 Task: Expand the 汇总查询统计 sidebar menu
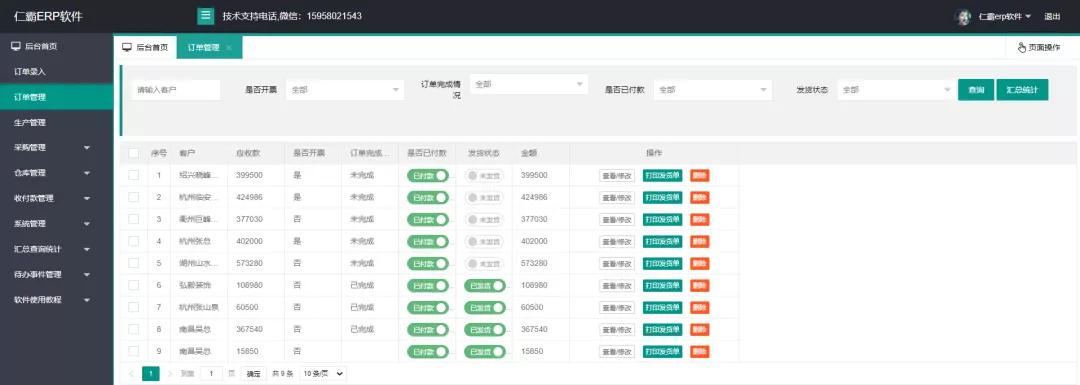(x=56, y=249)
